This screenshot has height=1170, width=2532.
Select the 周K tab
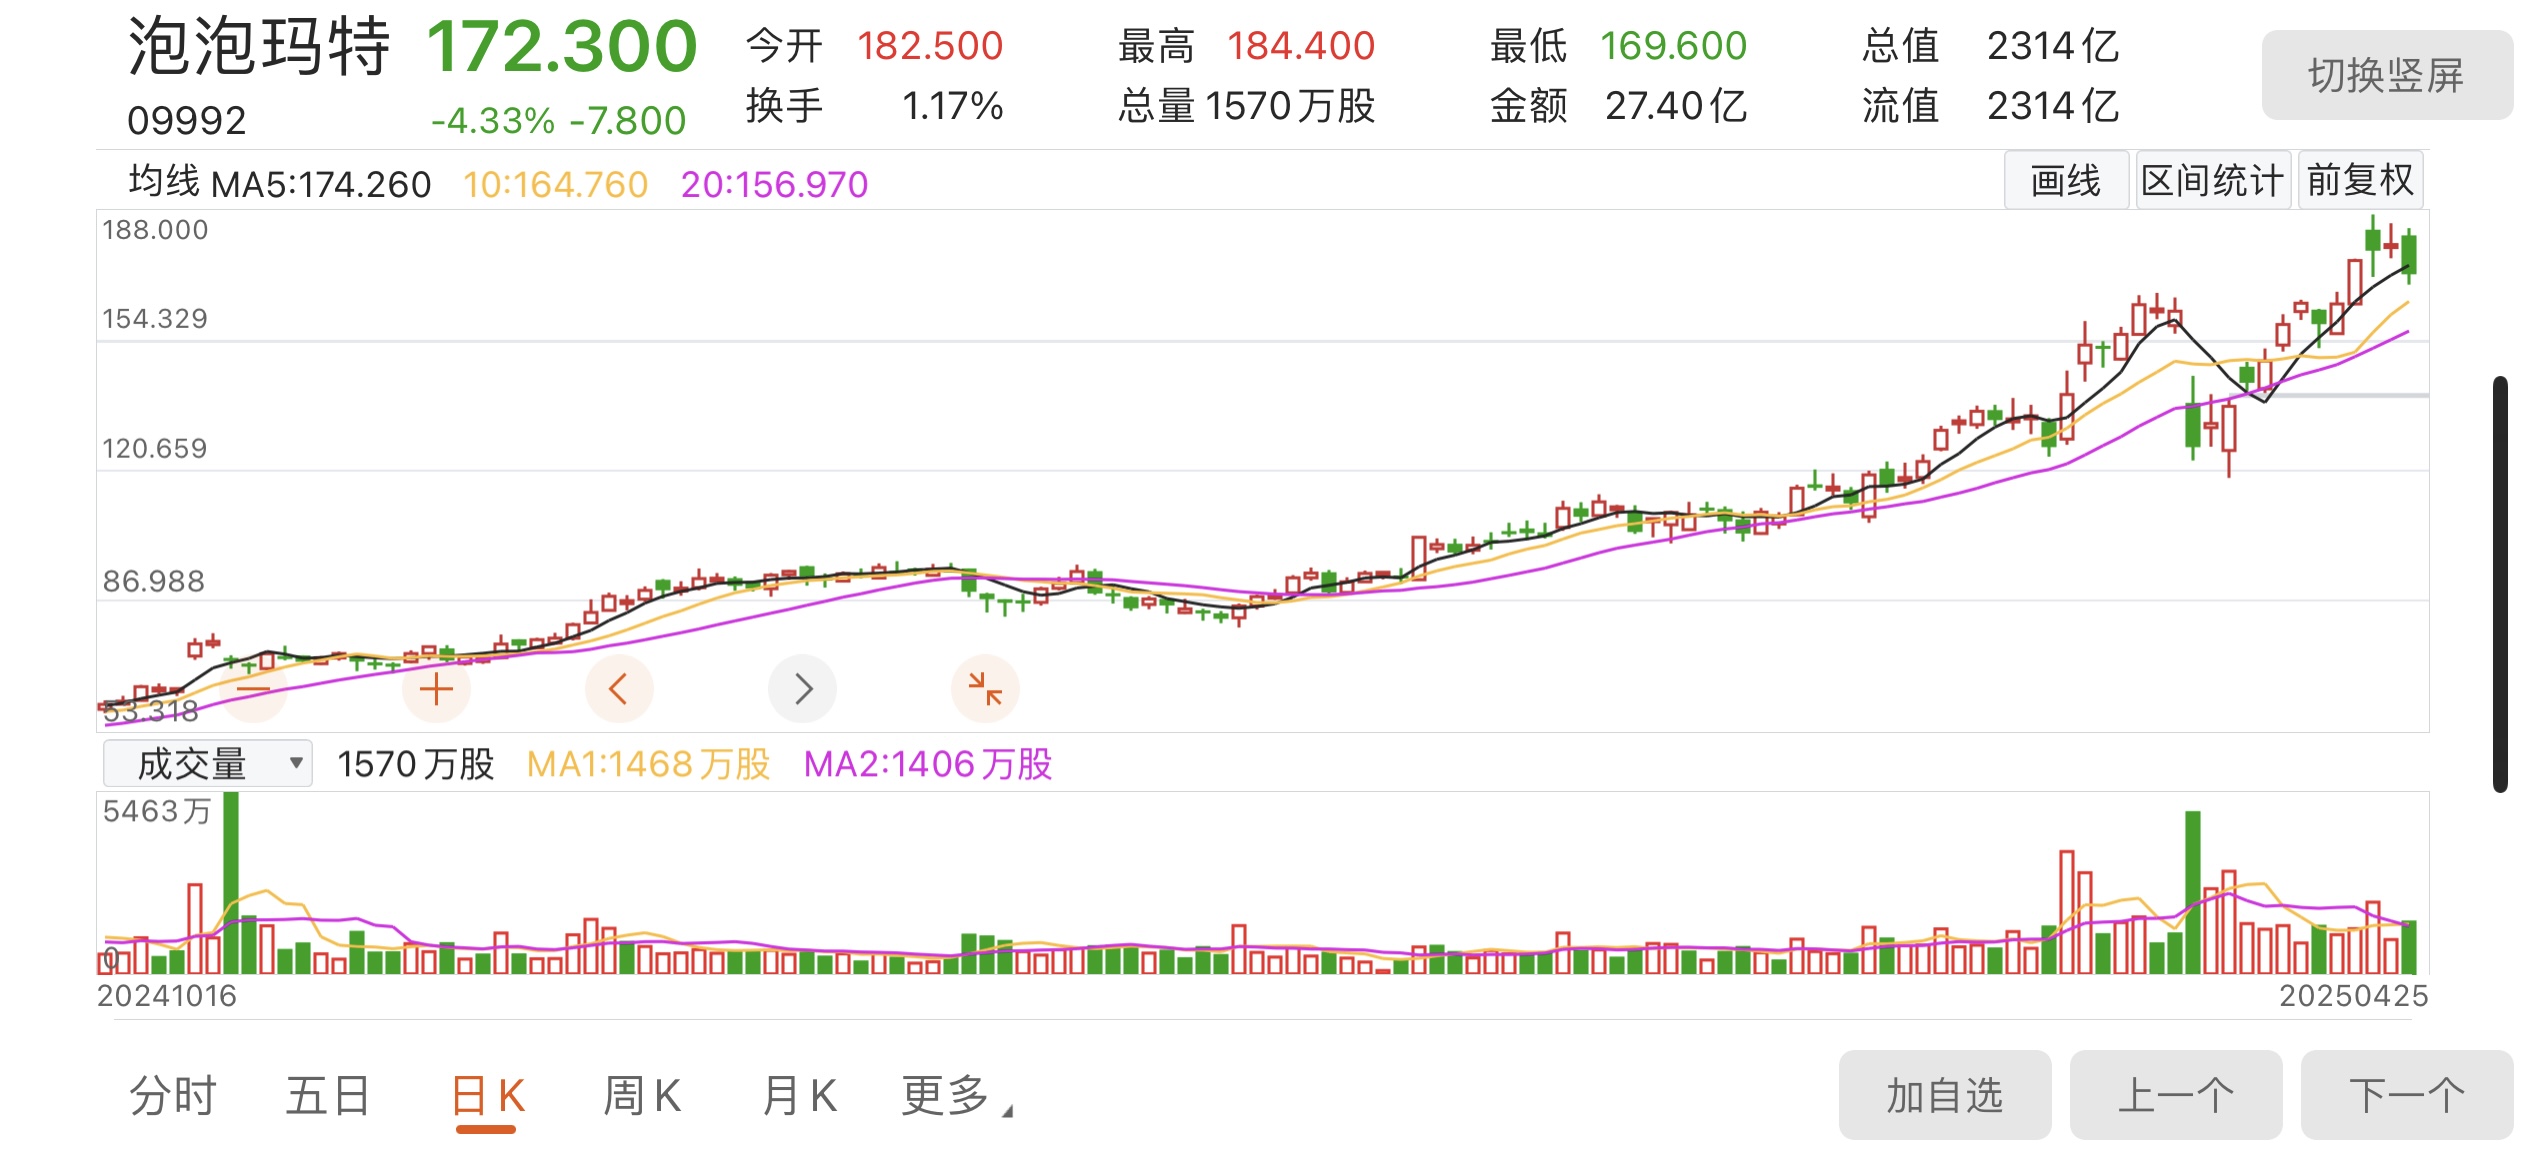(642, 1096)
